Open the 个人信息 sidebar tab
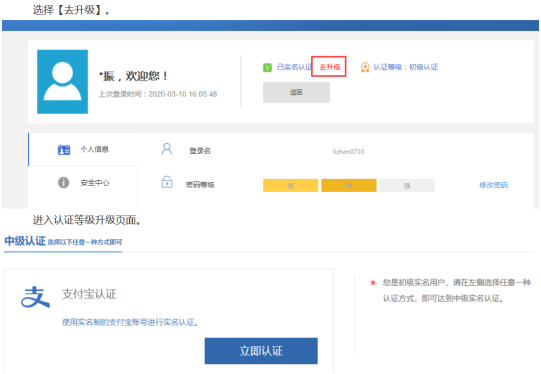 [x=83, y=149]
